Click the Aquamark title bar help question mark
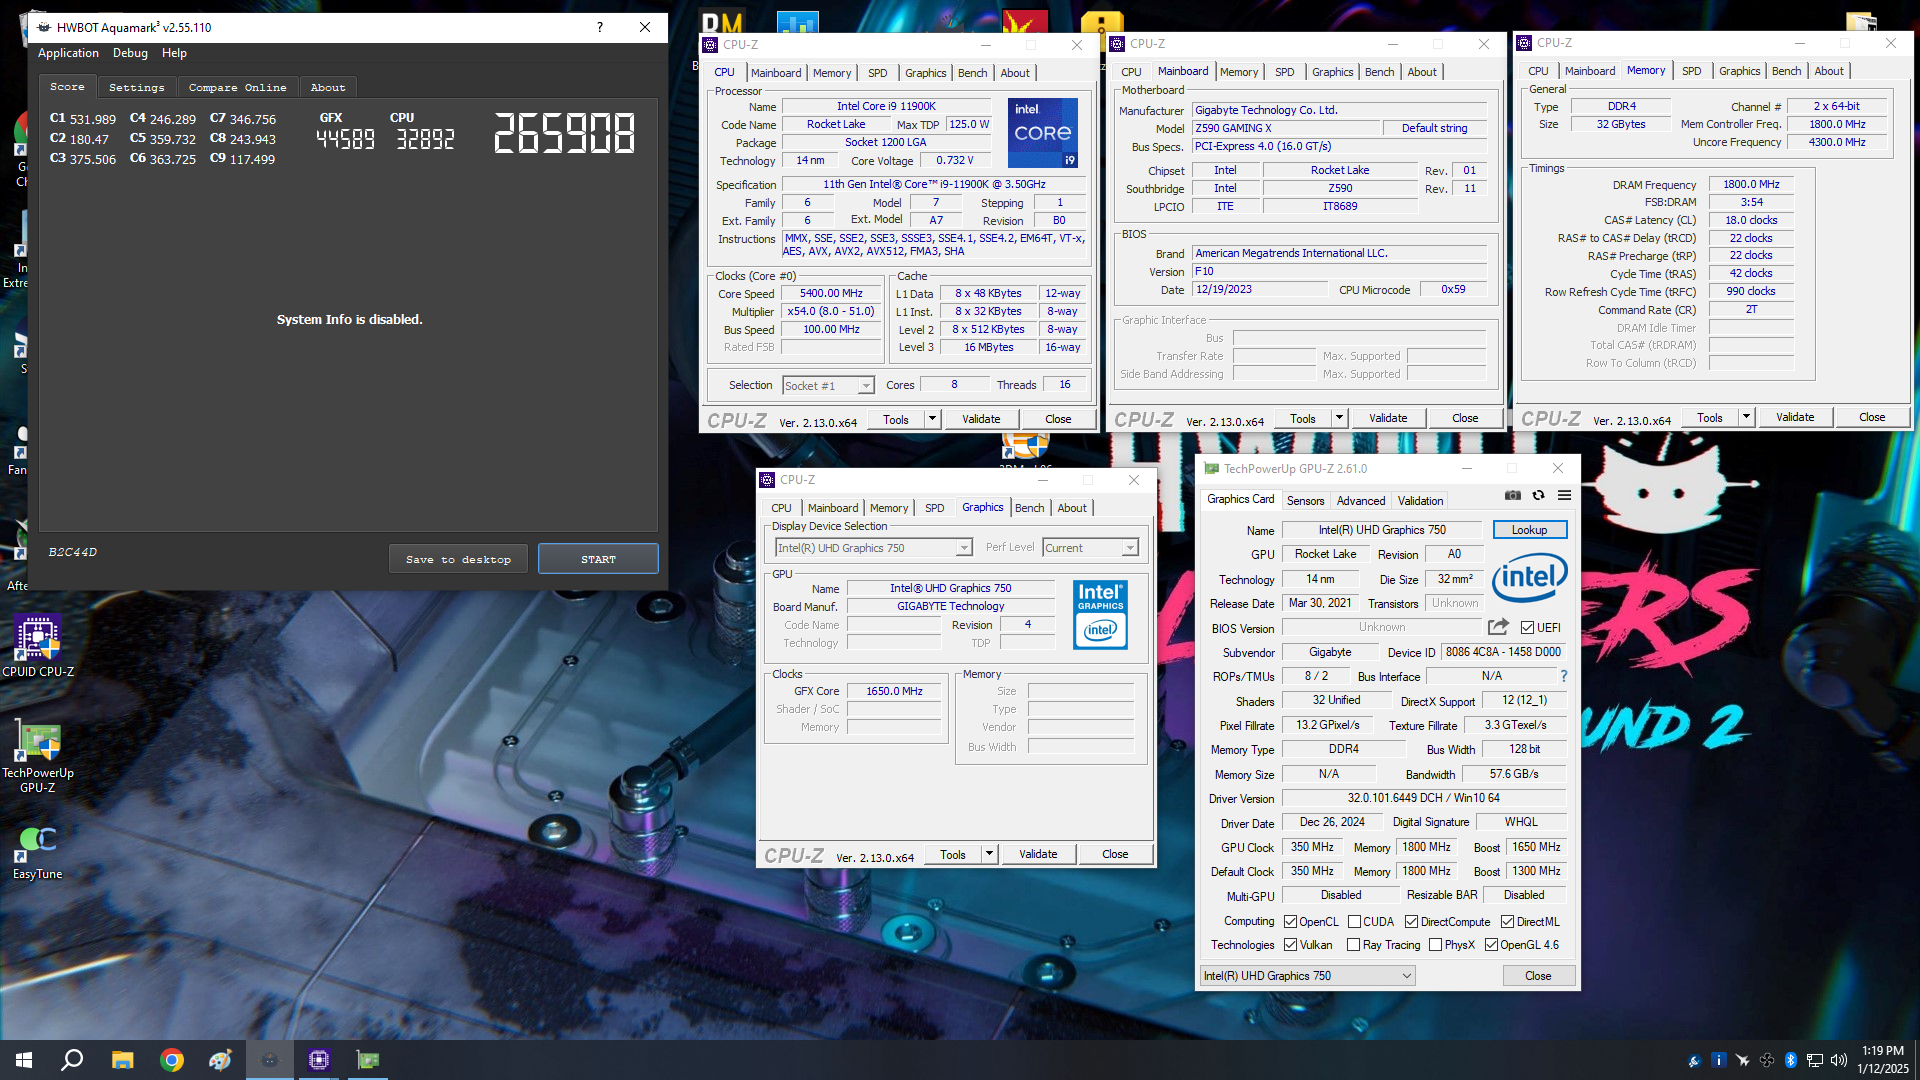The height and width of the screenshot is (1080, 1920). click(600, 27)
